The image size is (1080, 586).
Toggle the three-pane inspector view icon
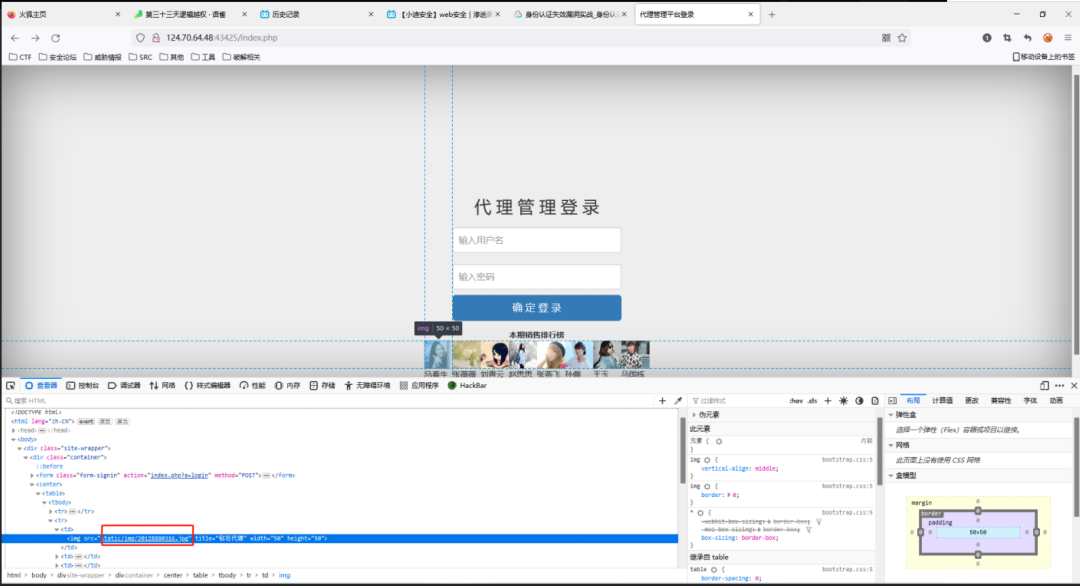(893, 401)
